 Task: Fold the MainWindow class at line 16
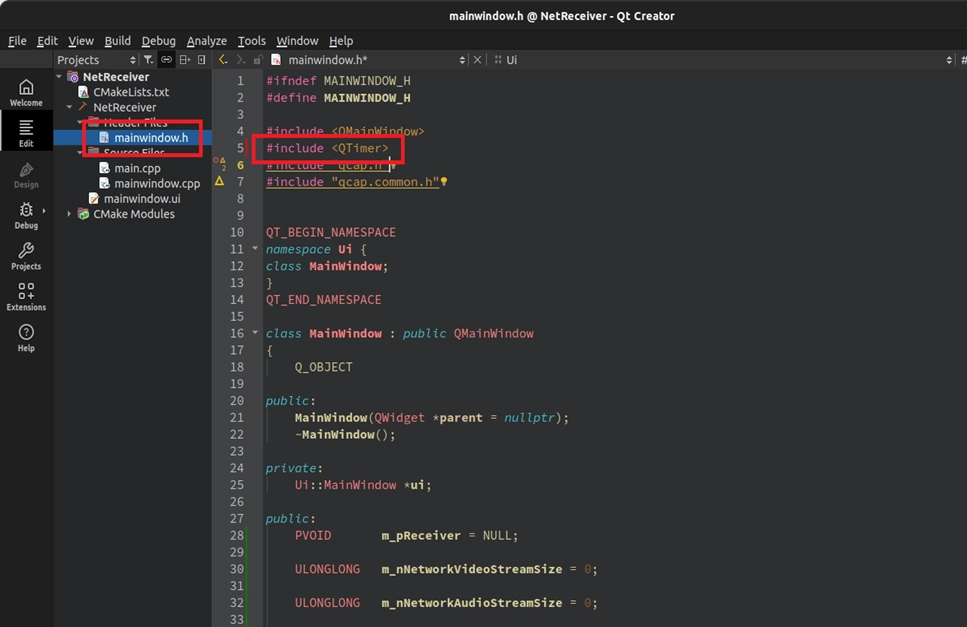[x=255, y=332]
